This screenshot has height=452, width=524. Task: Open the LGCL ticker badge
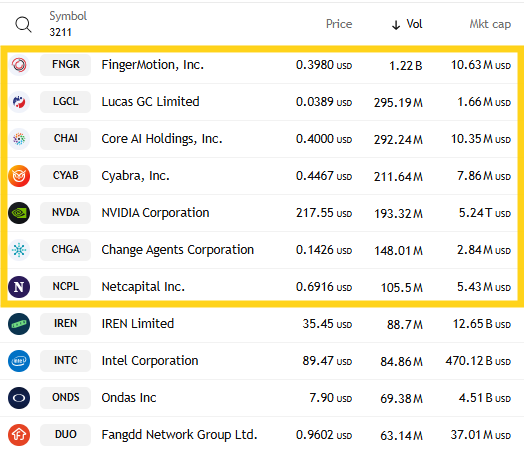66,102
